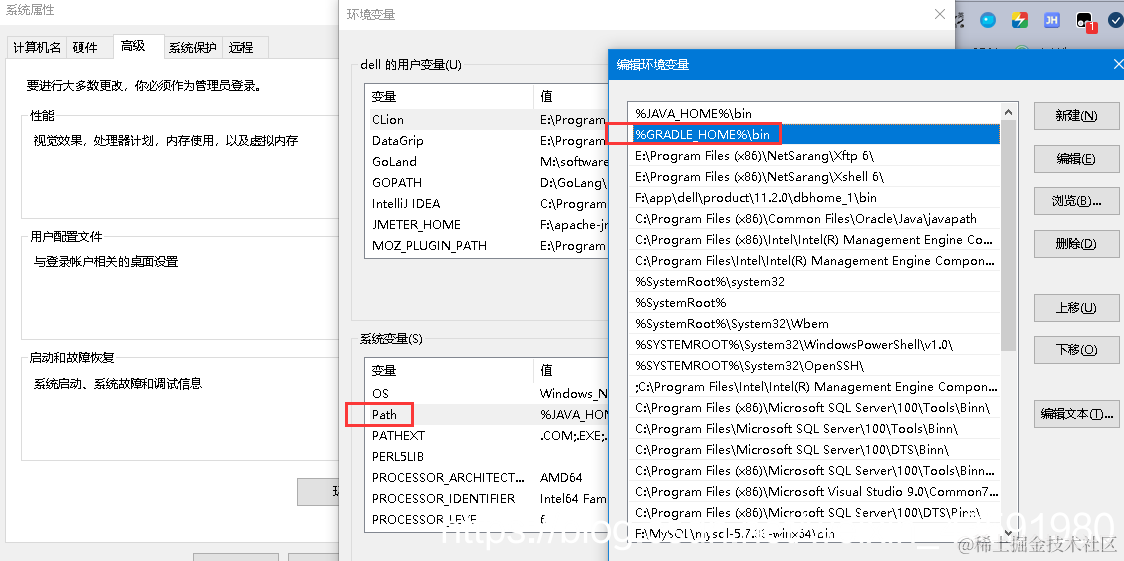Select the Oracle\Java\javapath entry
The image size is (1124, 561).
pyautogui.click(x=814, y=219)
